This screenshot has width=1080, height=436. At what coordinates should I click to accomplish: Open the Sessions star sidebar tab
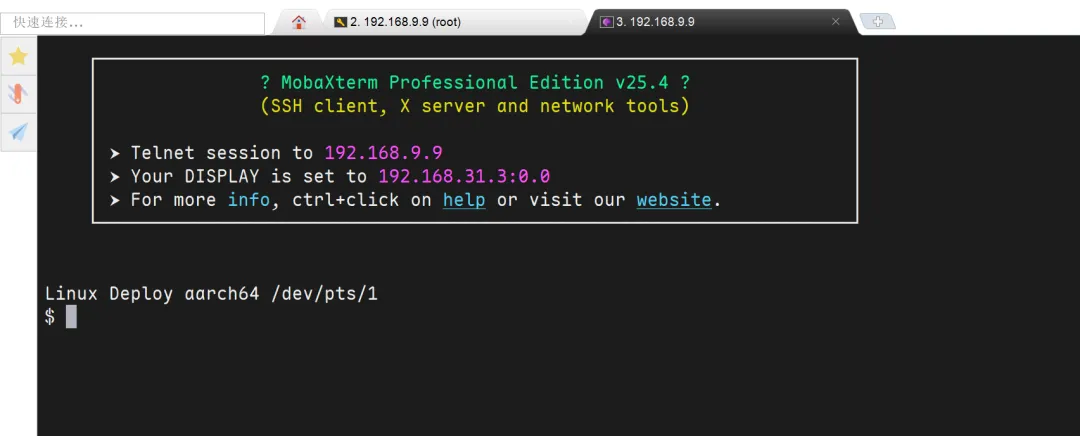pos(18,56)
